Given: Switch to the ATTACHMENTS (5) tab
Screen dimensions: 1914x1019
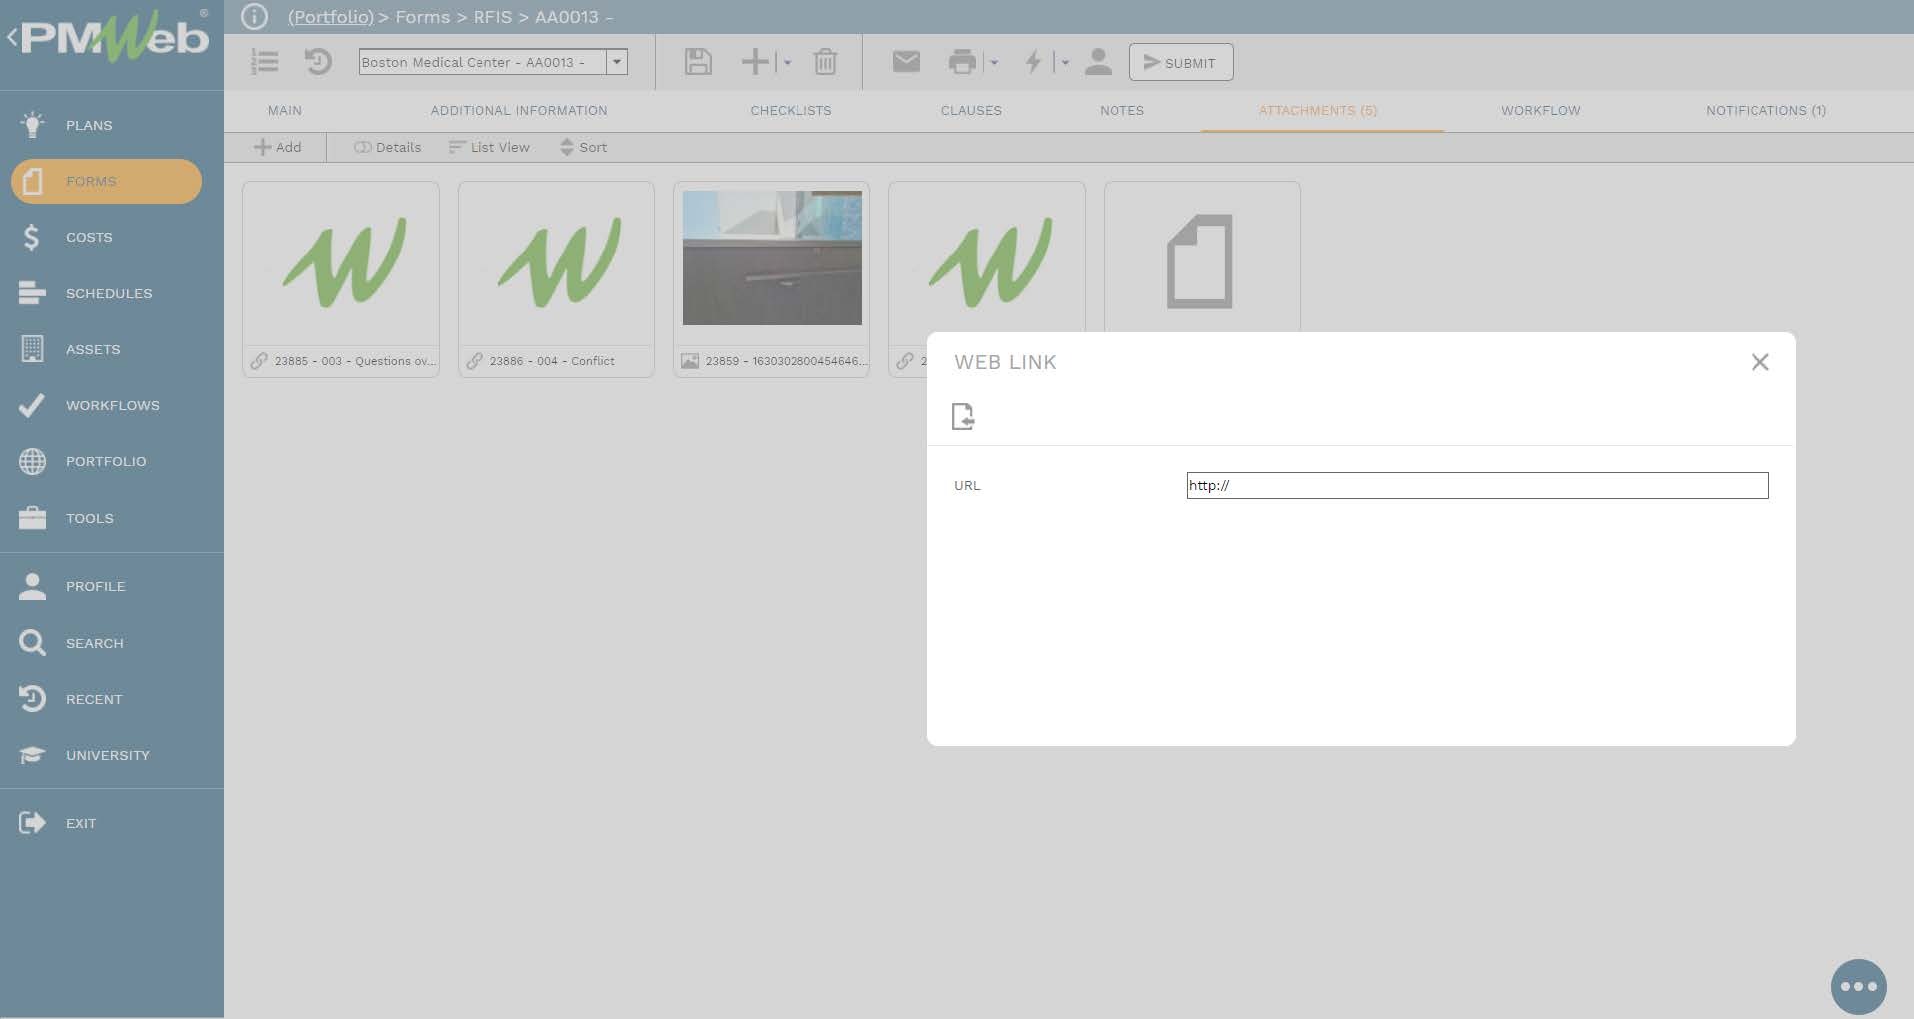Looking at the screenshot, I should coord(1318,110).
